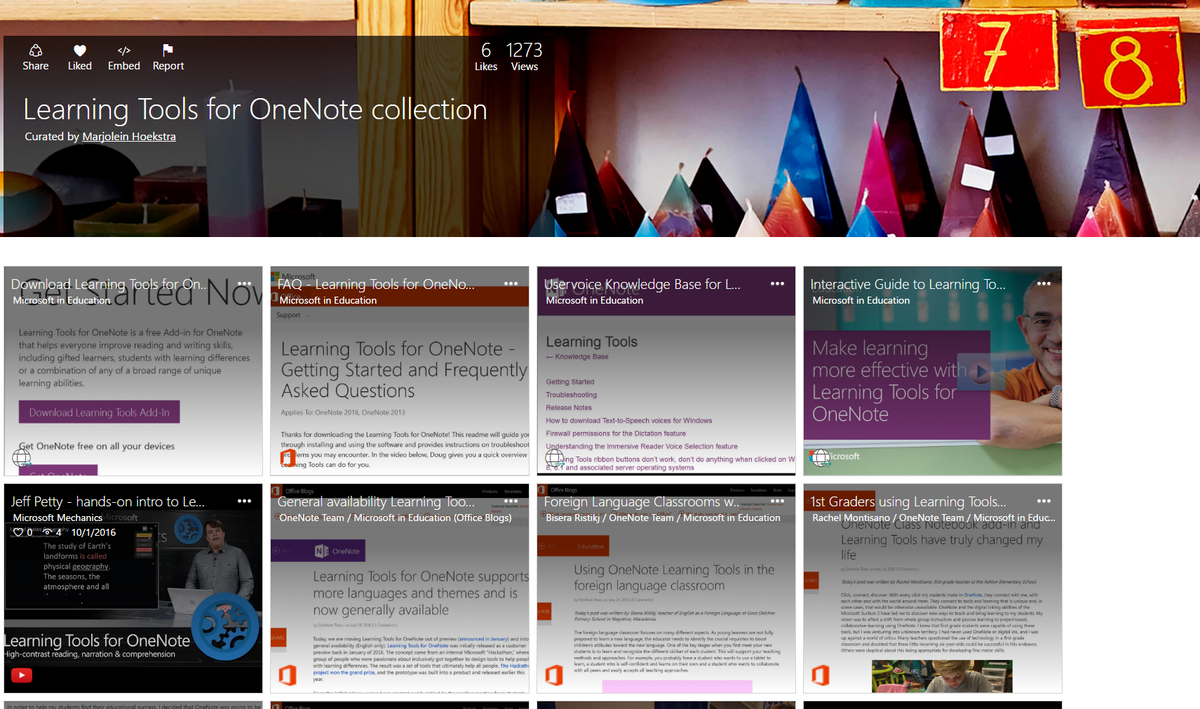Open more options on Jeff Petty card
This screenshot has width=1200, height=709.
244,502
